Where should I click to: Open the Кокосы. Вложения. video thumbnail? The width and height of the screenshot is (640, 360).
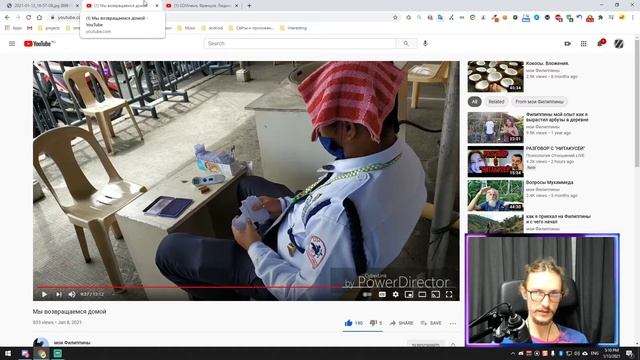click(x=496, y=76)
